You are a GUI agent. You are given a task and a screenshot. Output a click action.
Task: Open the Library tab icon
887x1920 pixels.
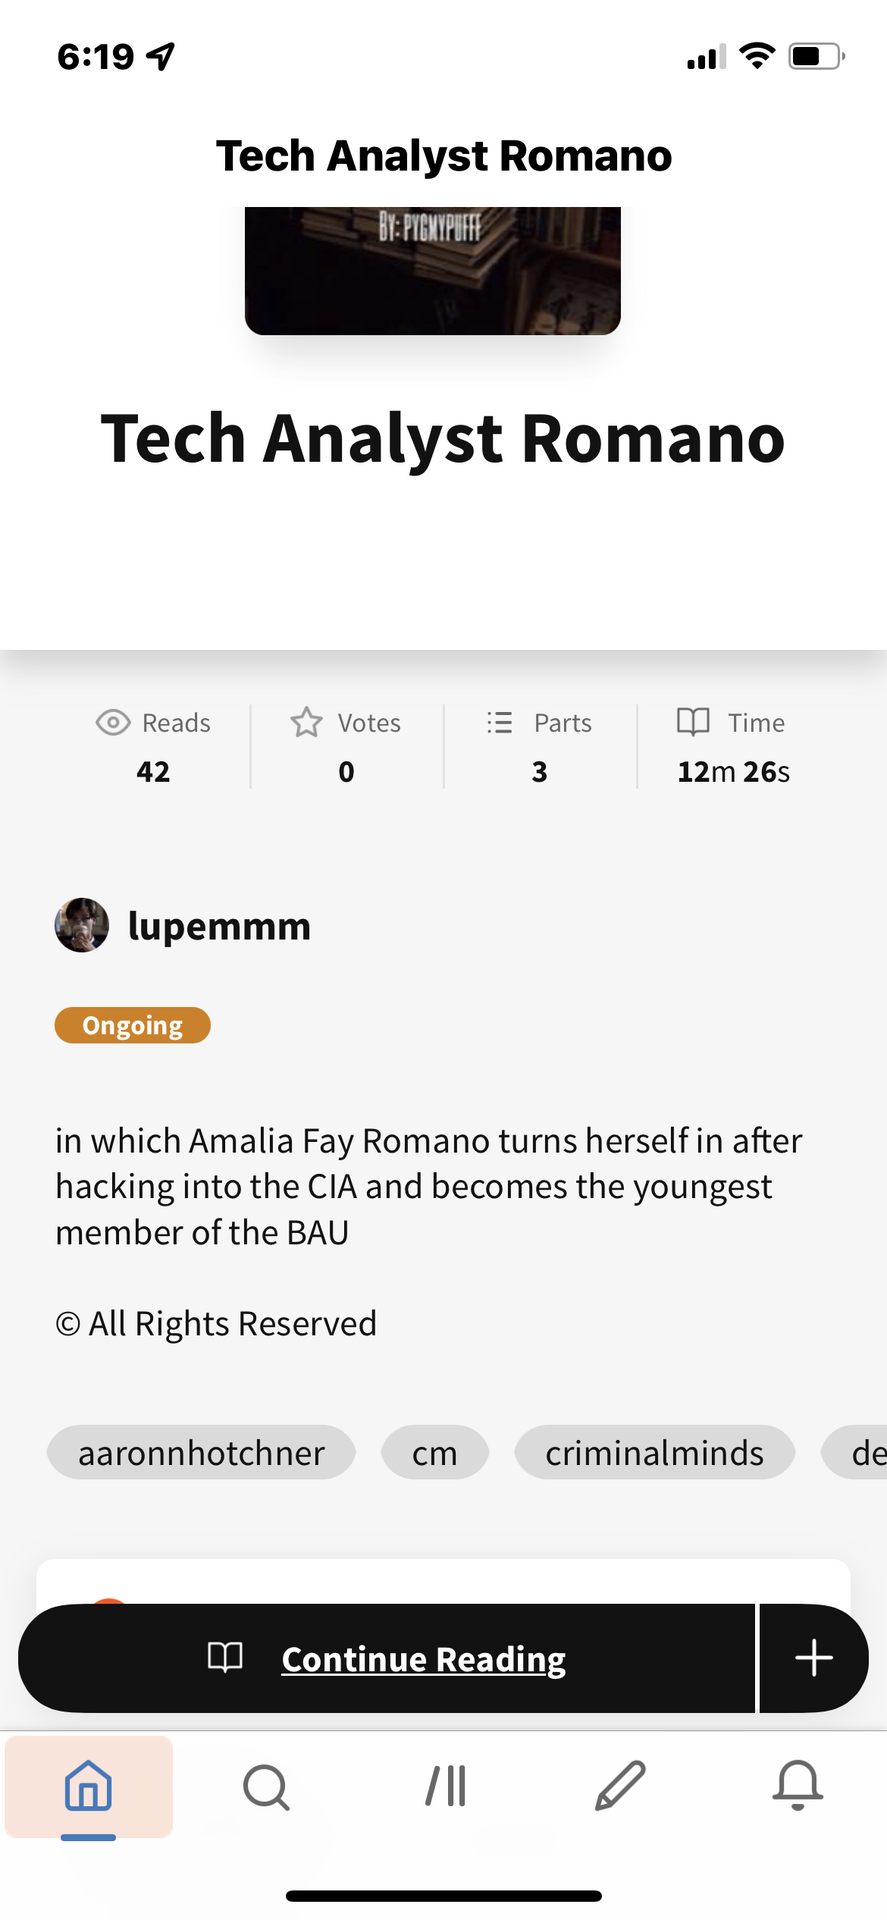pos(445,1786)
